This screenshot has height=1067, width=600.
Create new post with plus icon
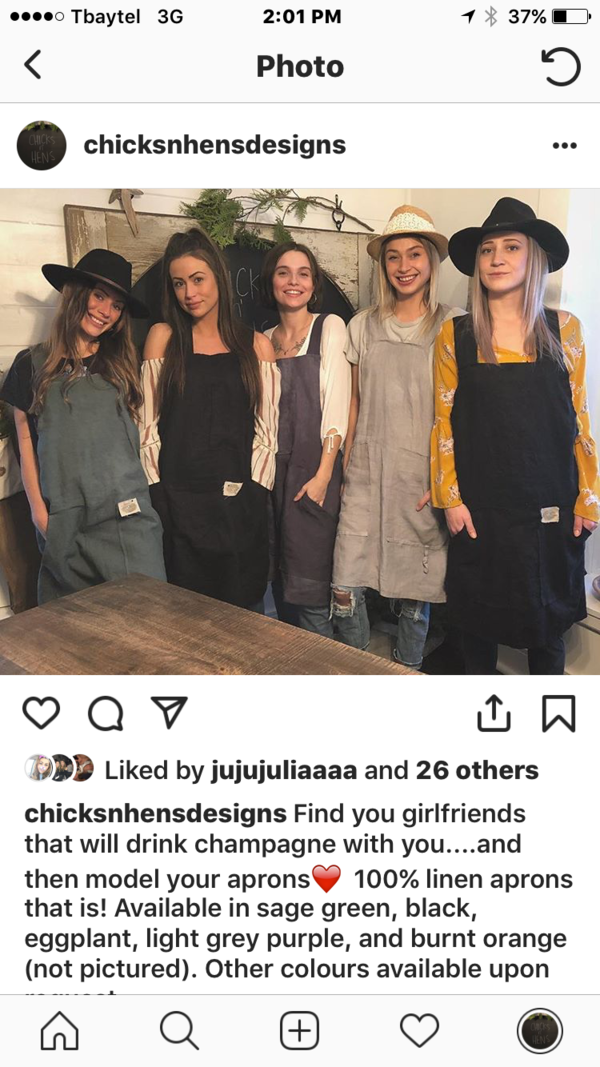(x=299, y=1031)
